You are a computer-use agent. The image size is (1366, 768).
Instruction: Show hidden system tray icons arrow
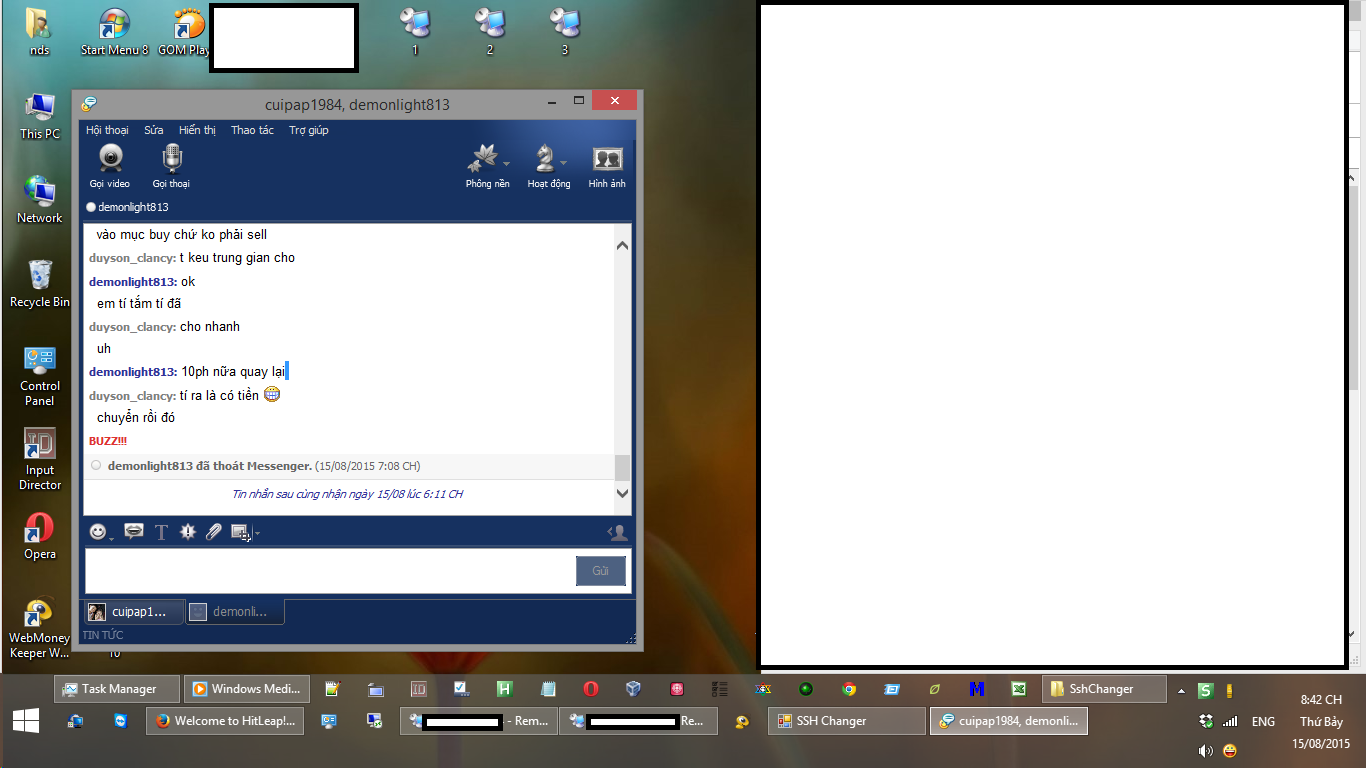[1181, 690]
